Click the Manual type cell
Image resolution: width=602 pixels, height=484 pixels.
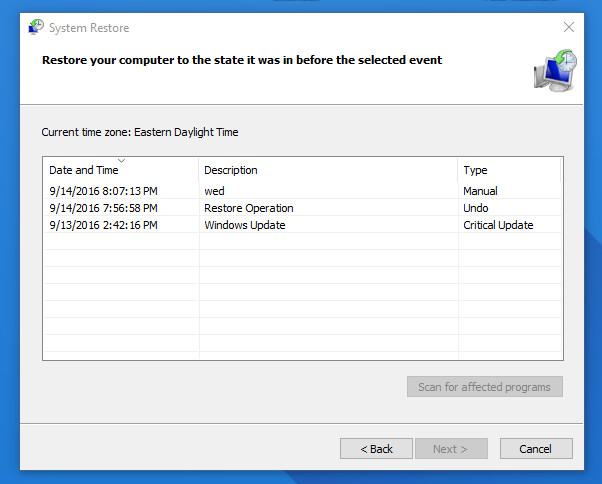480,191
